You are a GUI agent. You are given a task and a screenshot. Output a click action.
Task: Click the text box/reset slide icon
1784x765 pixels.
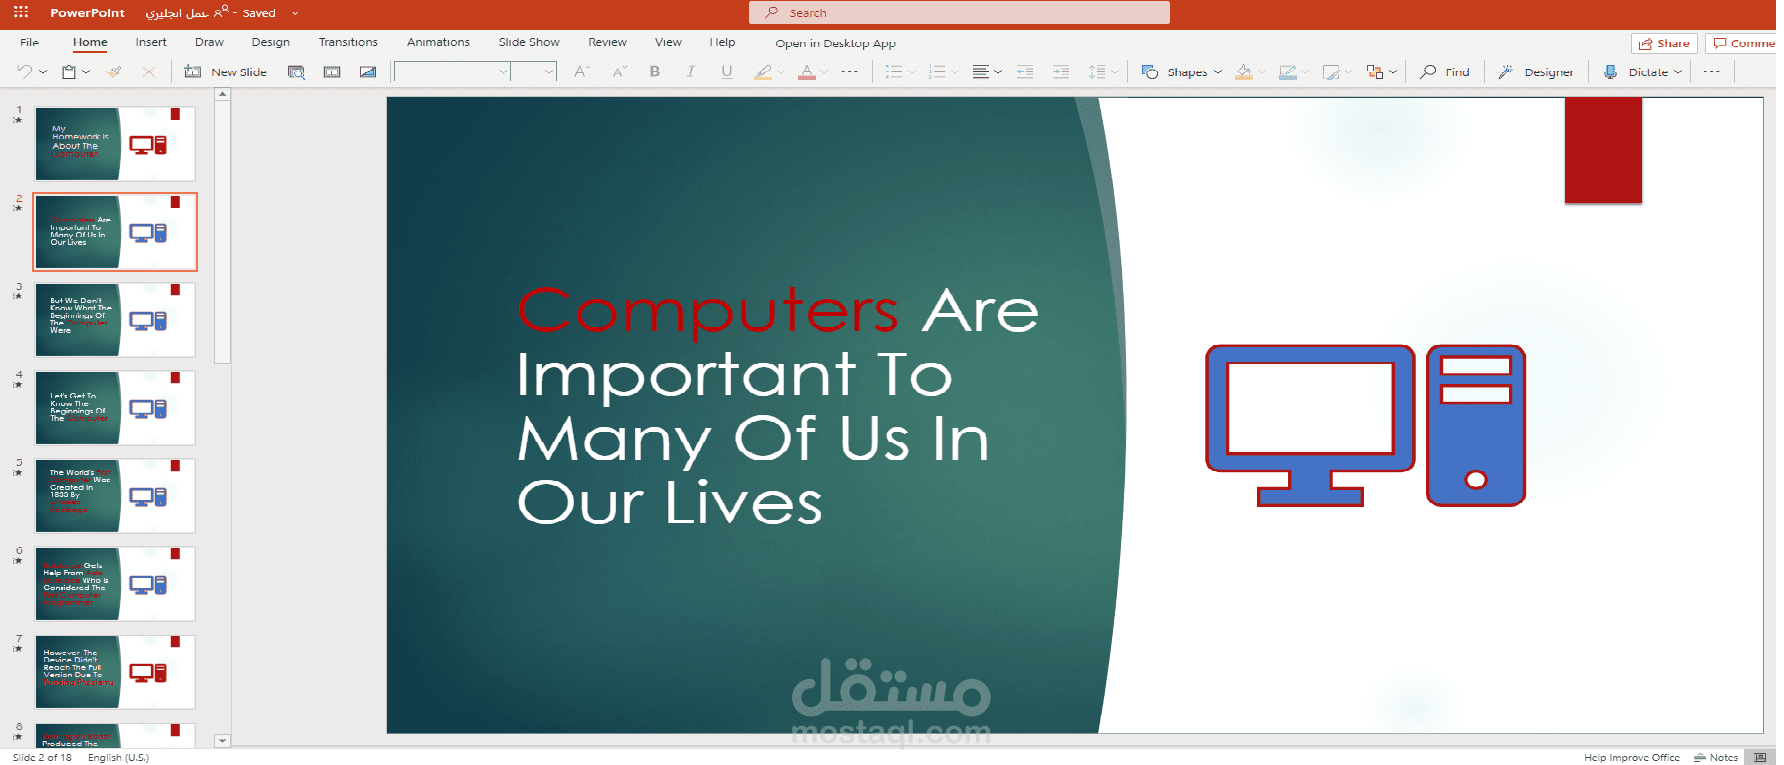(x=332, y=72)
